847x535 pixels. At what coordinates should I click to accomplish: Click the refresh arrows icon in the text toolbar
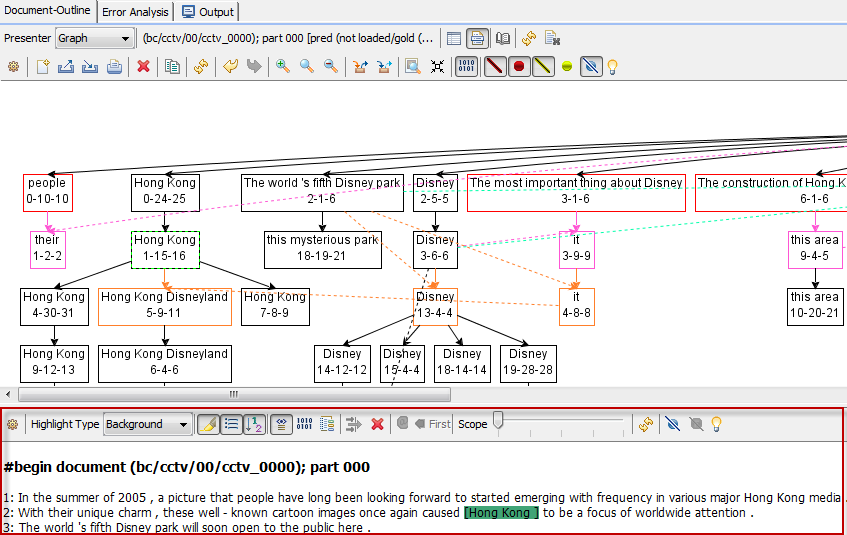[646, 424]
